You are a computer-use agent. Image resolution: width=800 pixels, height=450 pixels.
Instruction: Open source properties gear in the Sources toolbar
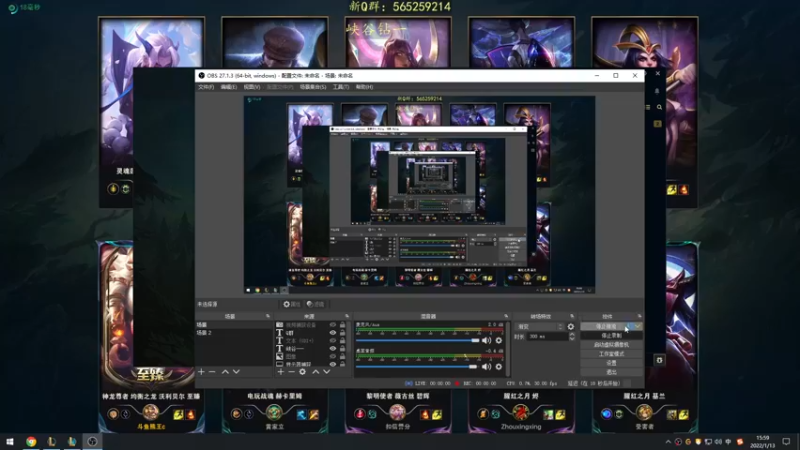click(303, 372)
